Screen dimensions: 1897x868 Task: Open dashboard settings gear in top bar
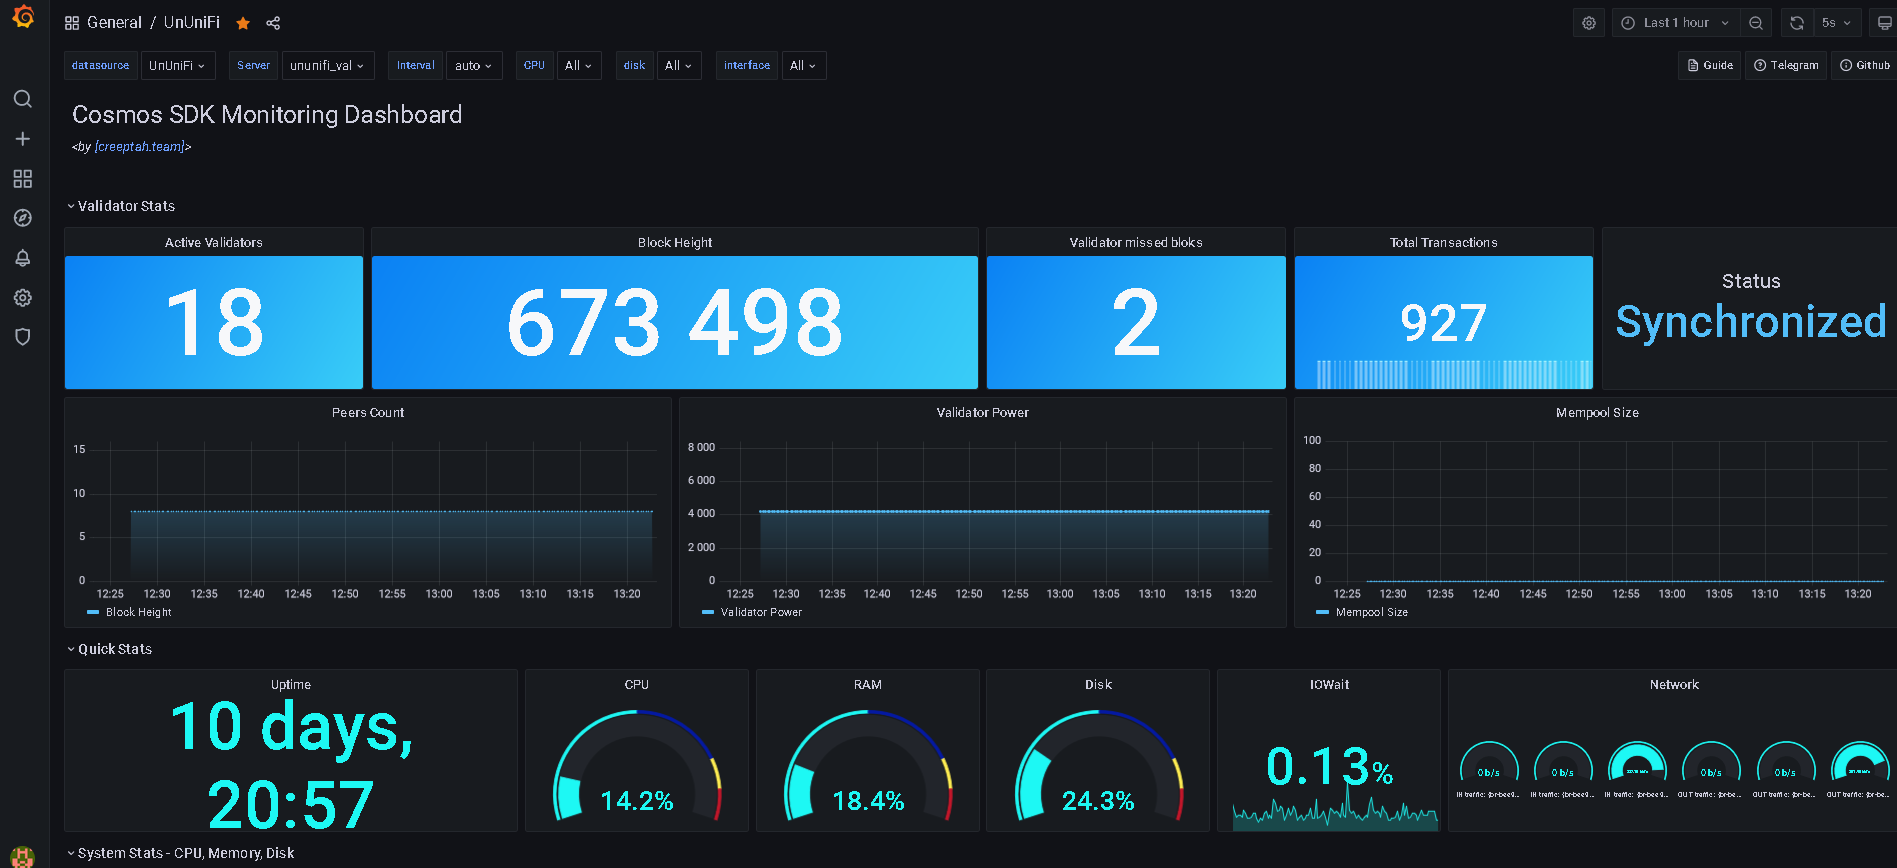tap(1589, 23)
